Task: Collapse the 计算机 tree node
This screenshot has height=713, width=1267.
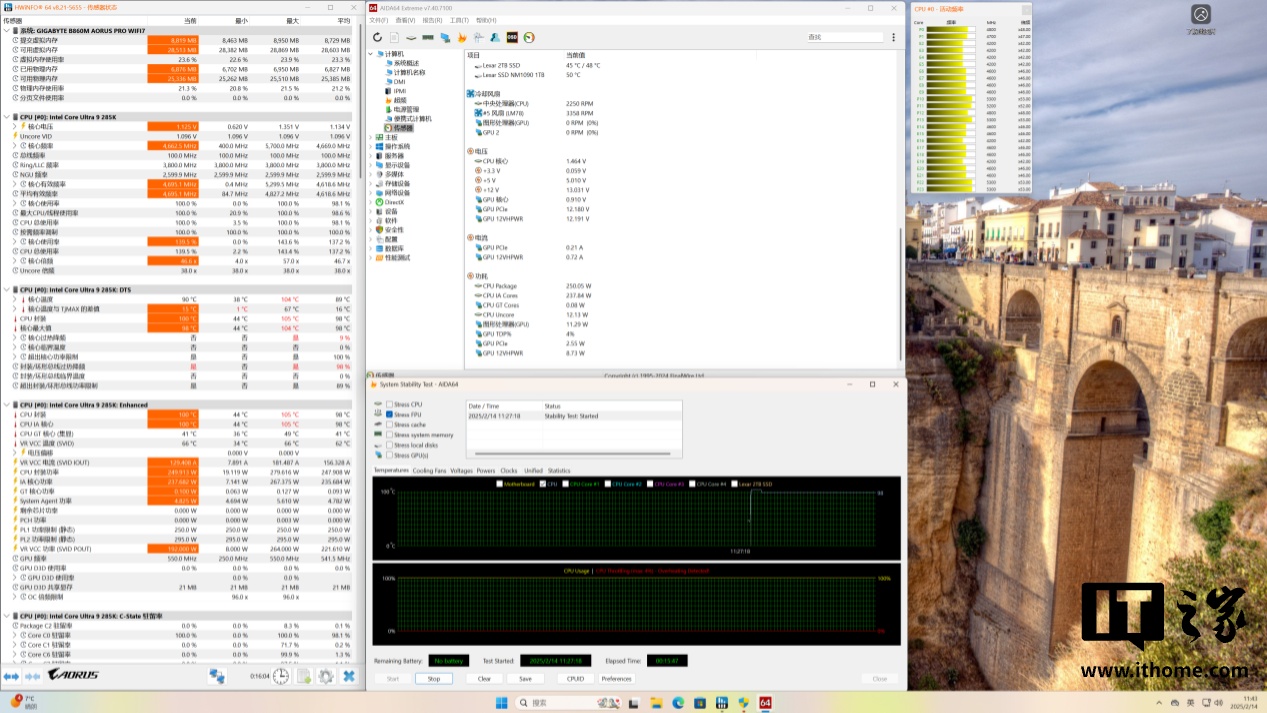Action: pyautogui.click(x=371, y=54)
